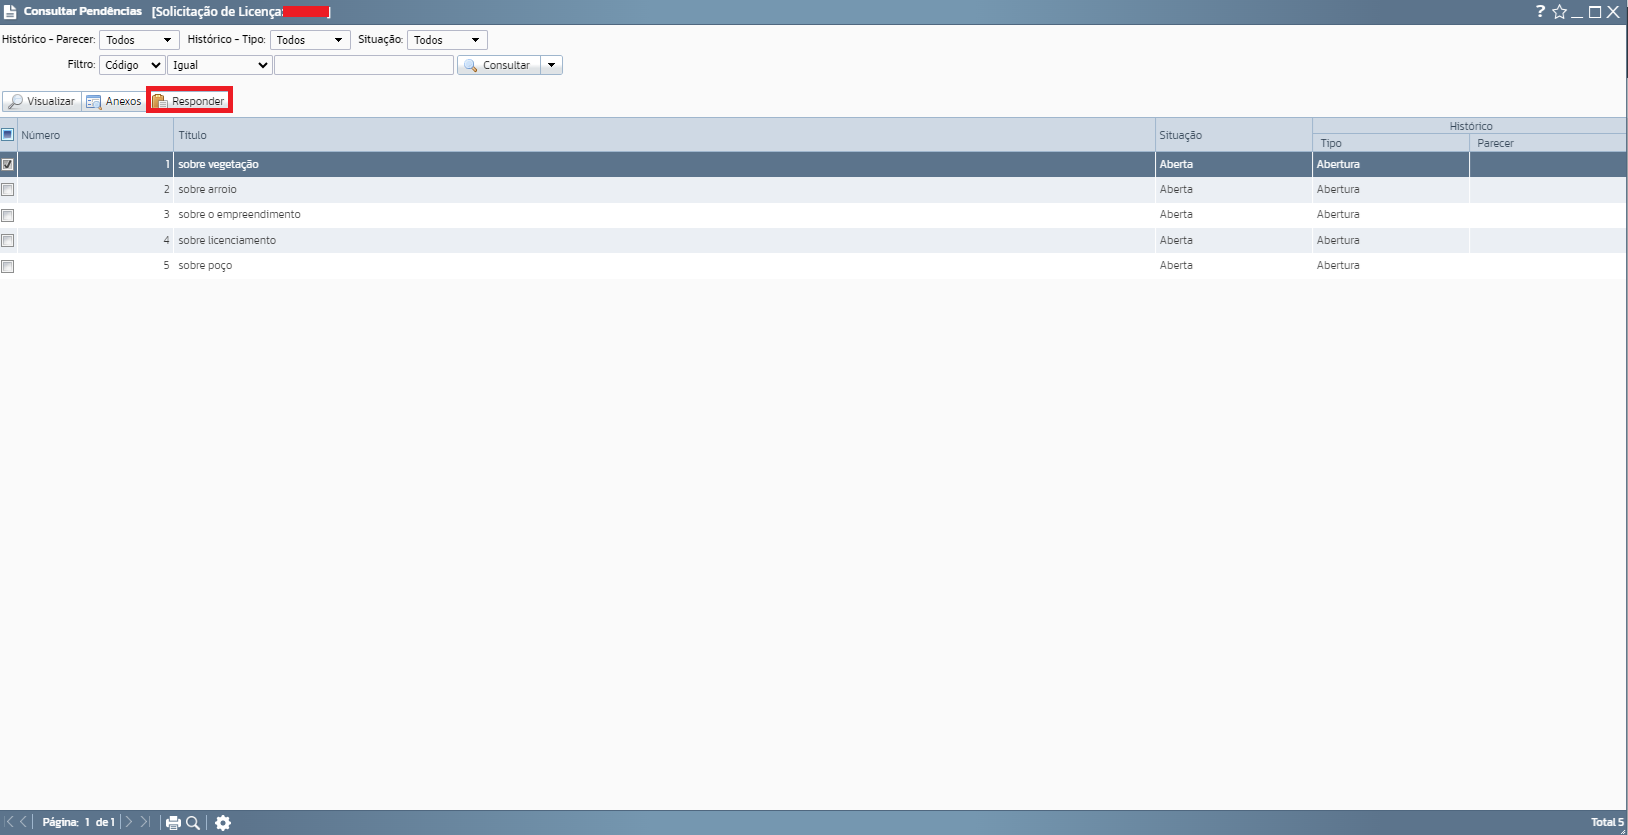Open the Filtro Código dropdown

132,65
